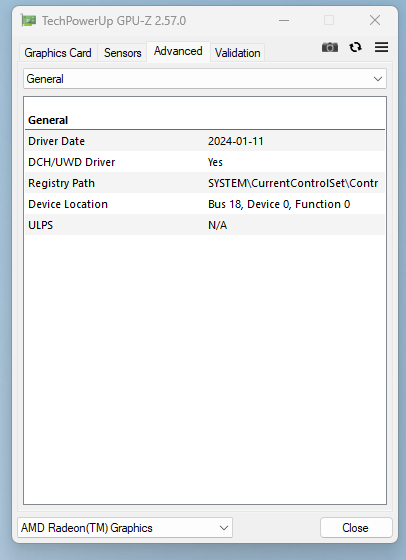The width and height of the screenshot is (406, 560).
Task: Click the bold General section header
Action: [x=48, y=120]
